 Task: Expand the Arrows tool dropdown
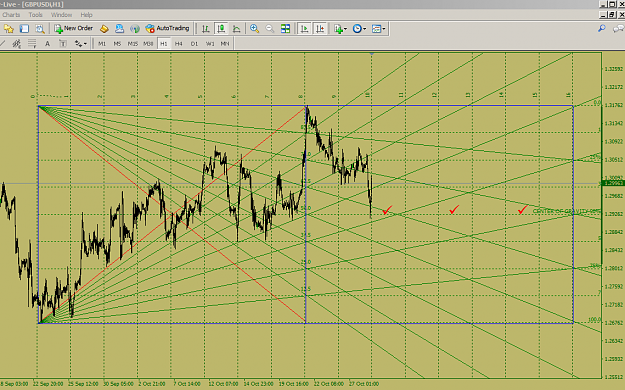[x=85, y=44]
